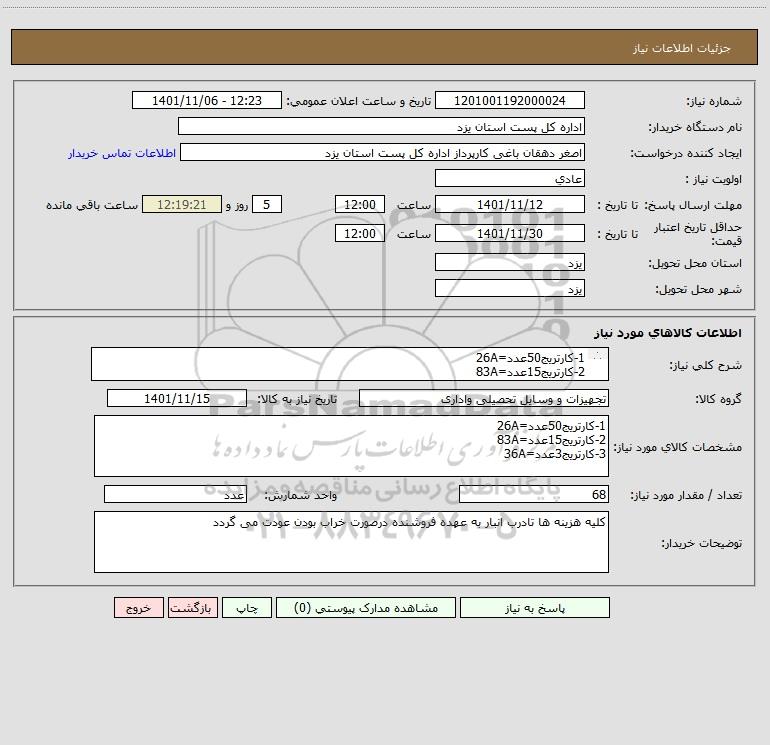Click the نام دستگاه خریدار label

[x=695, y=128]
